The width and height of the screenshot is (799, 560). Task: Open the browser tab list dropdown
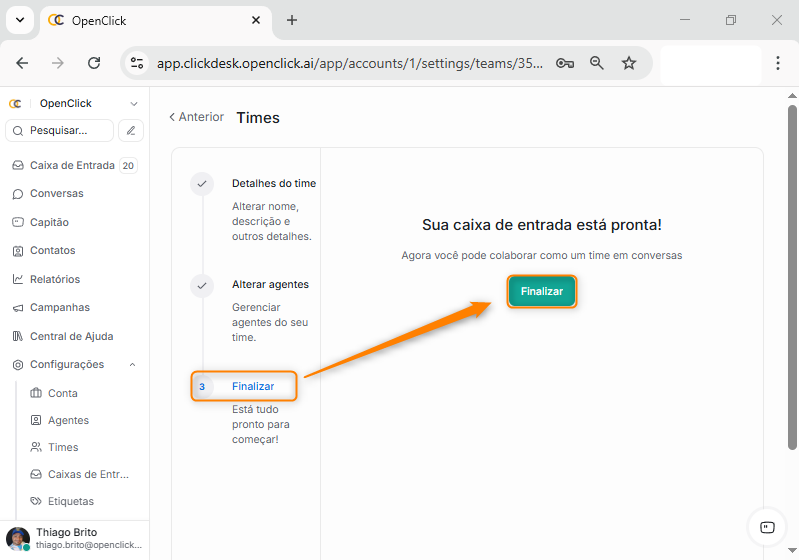[x=19, y=20]
